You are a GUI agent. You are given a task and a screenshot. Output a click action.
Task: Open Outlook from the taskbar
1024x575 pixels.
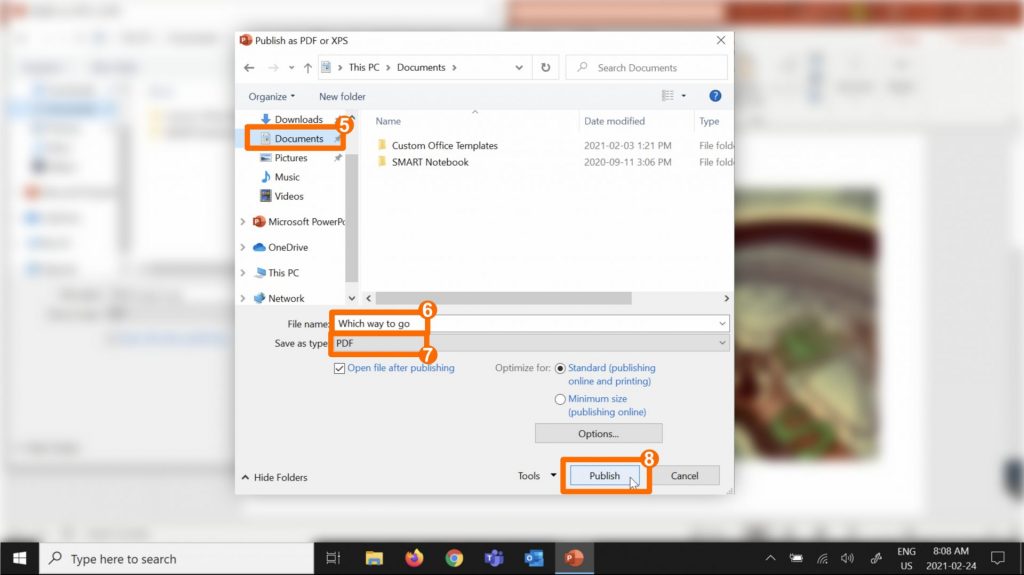(533, 558)
